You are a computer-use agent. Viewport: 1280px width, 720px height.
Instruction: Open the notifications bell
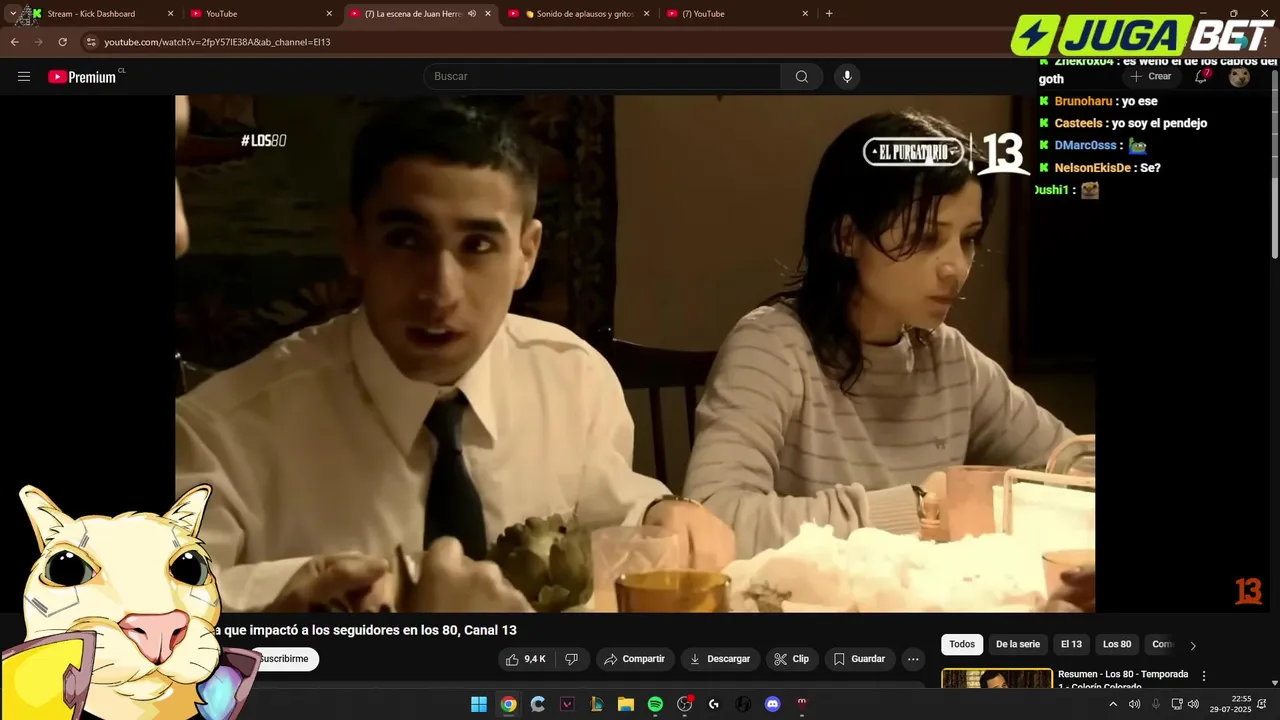click(x=1201, y=77)
